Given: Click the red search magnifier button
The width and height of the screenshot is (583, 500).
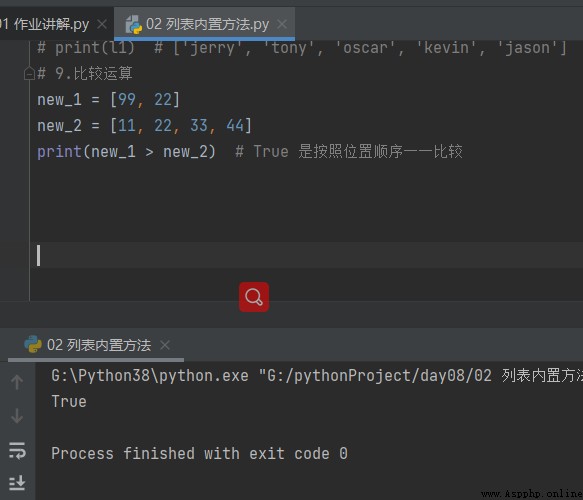Looking at the screenshot, I should point(254,297).
